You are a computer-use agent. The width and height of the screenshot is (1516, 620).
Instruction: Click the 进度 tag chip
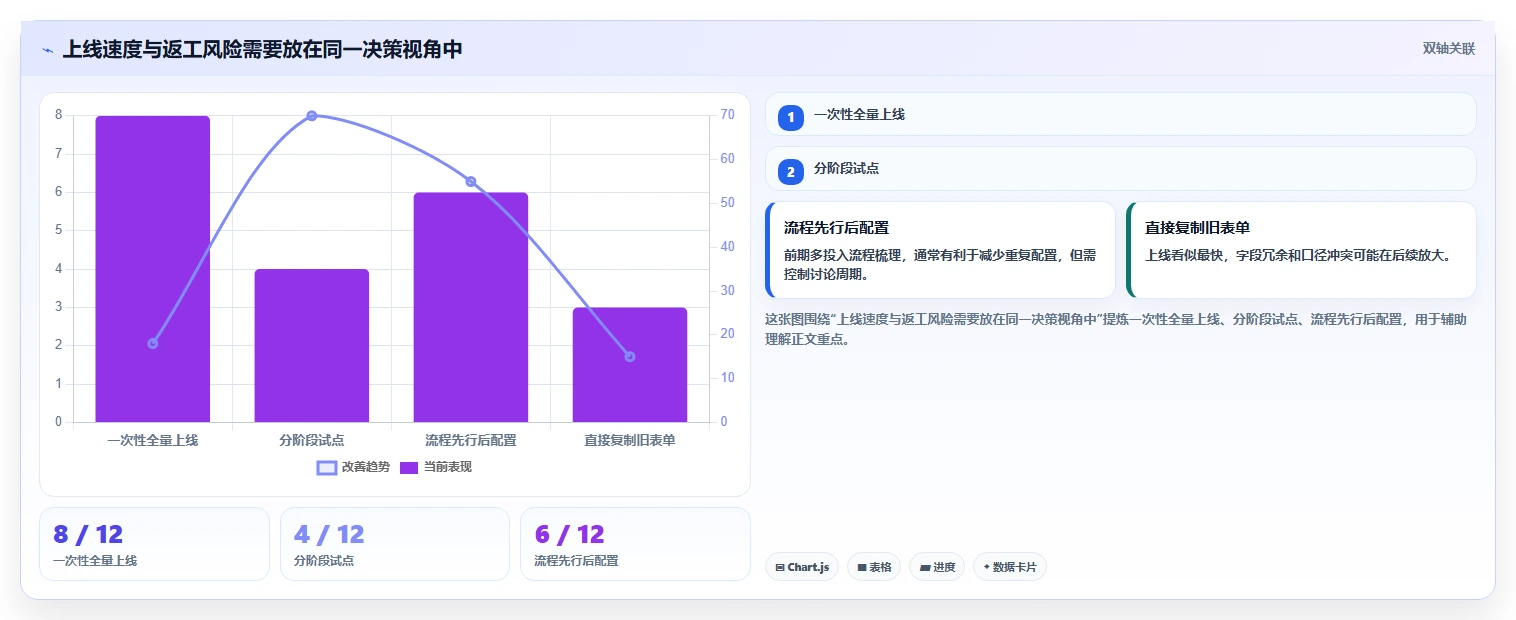(937, 567)
